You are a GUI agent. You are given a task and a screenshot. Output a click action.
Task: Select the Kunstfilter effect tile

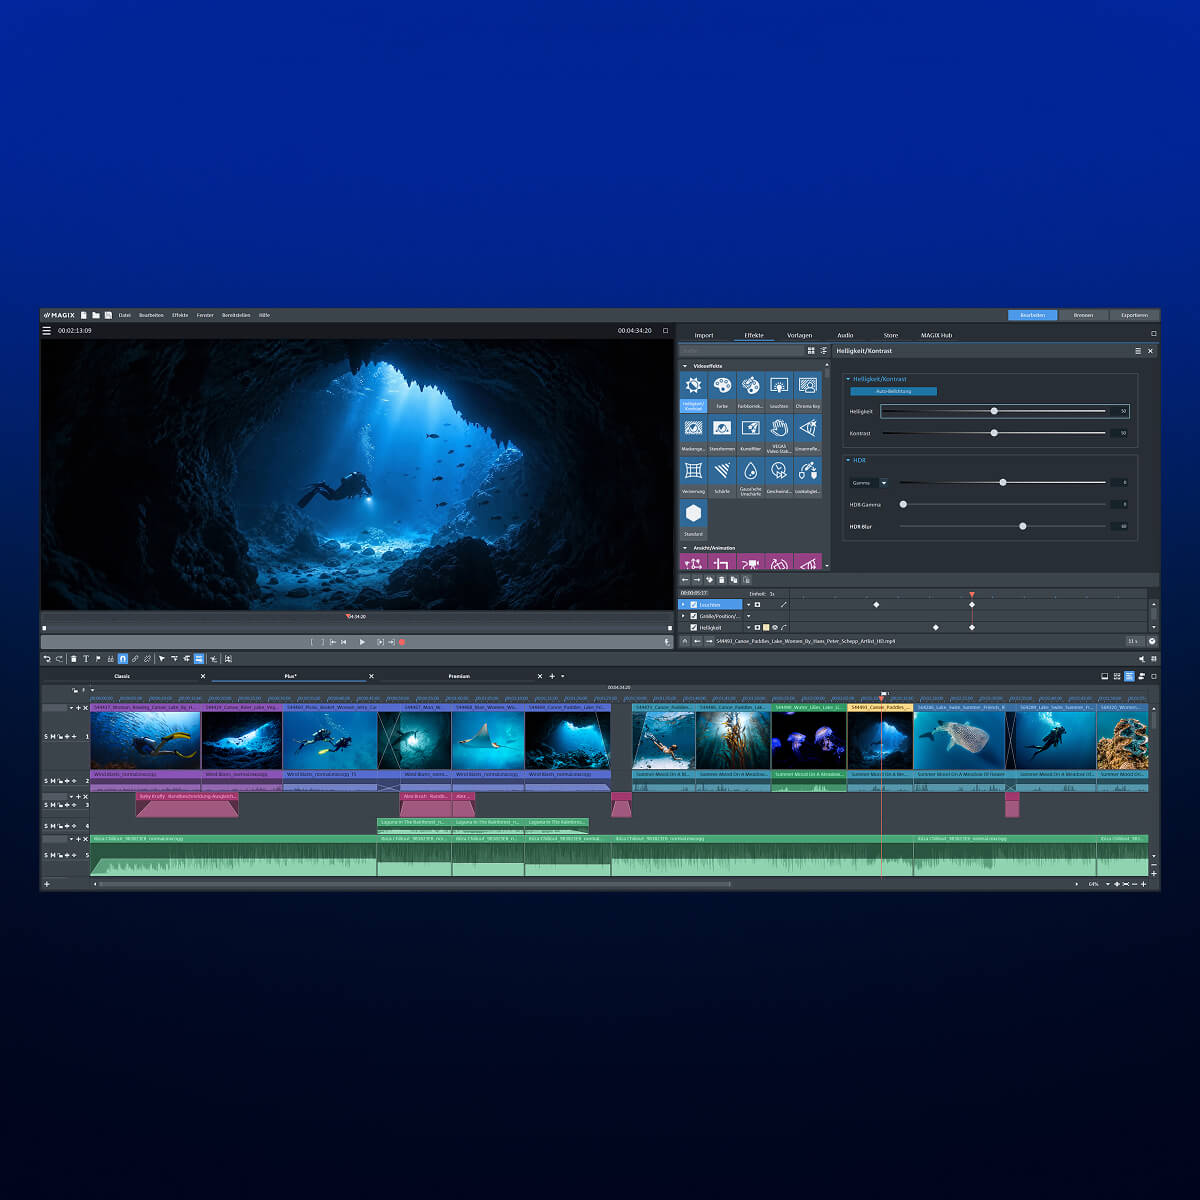click(750, 435)
